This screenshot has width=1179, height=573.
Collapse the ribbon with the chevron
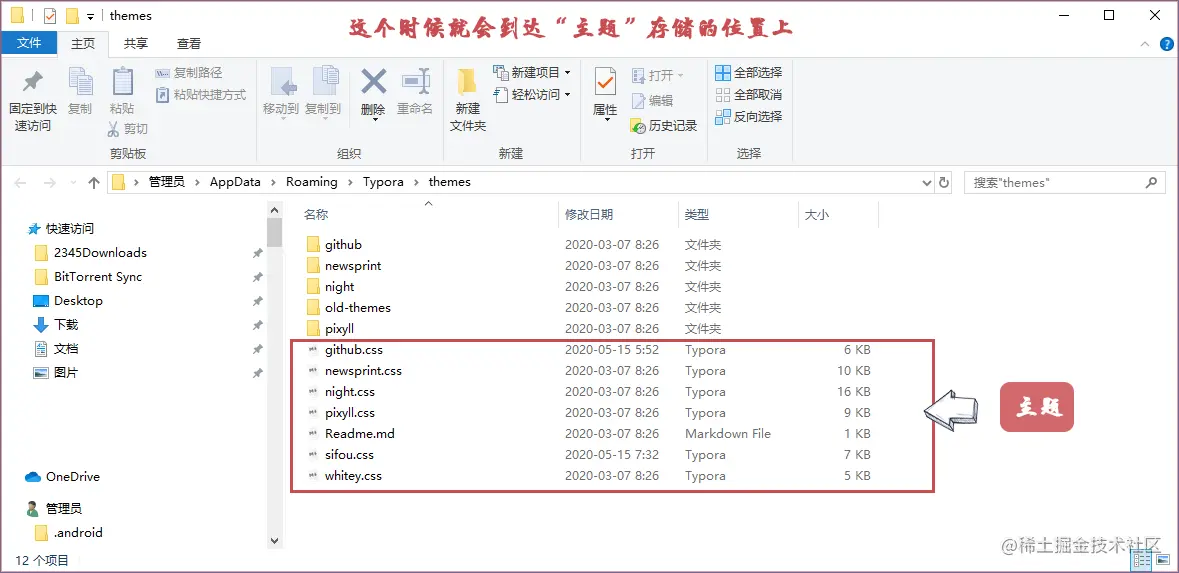[x=1145, y=44]
